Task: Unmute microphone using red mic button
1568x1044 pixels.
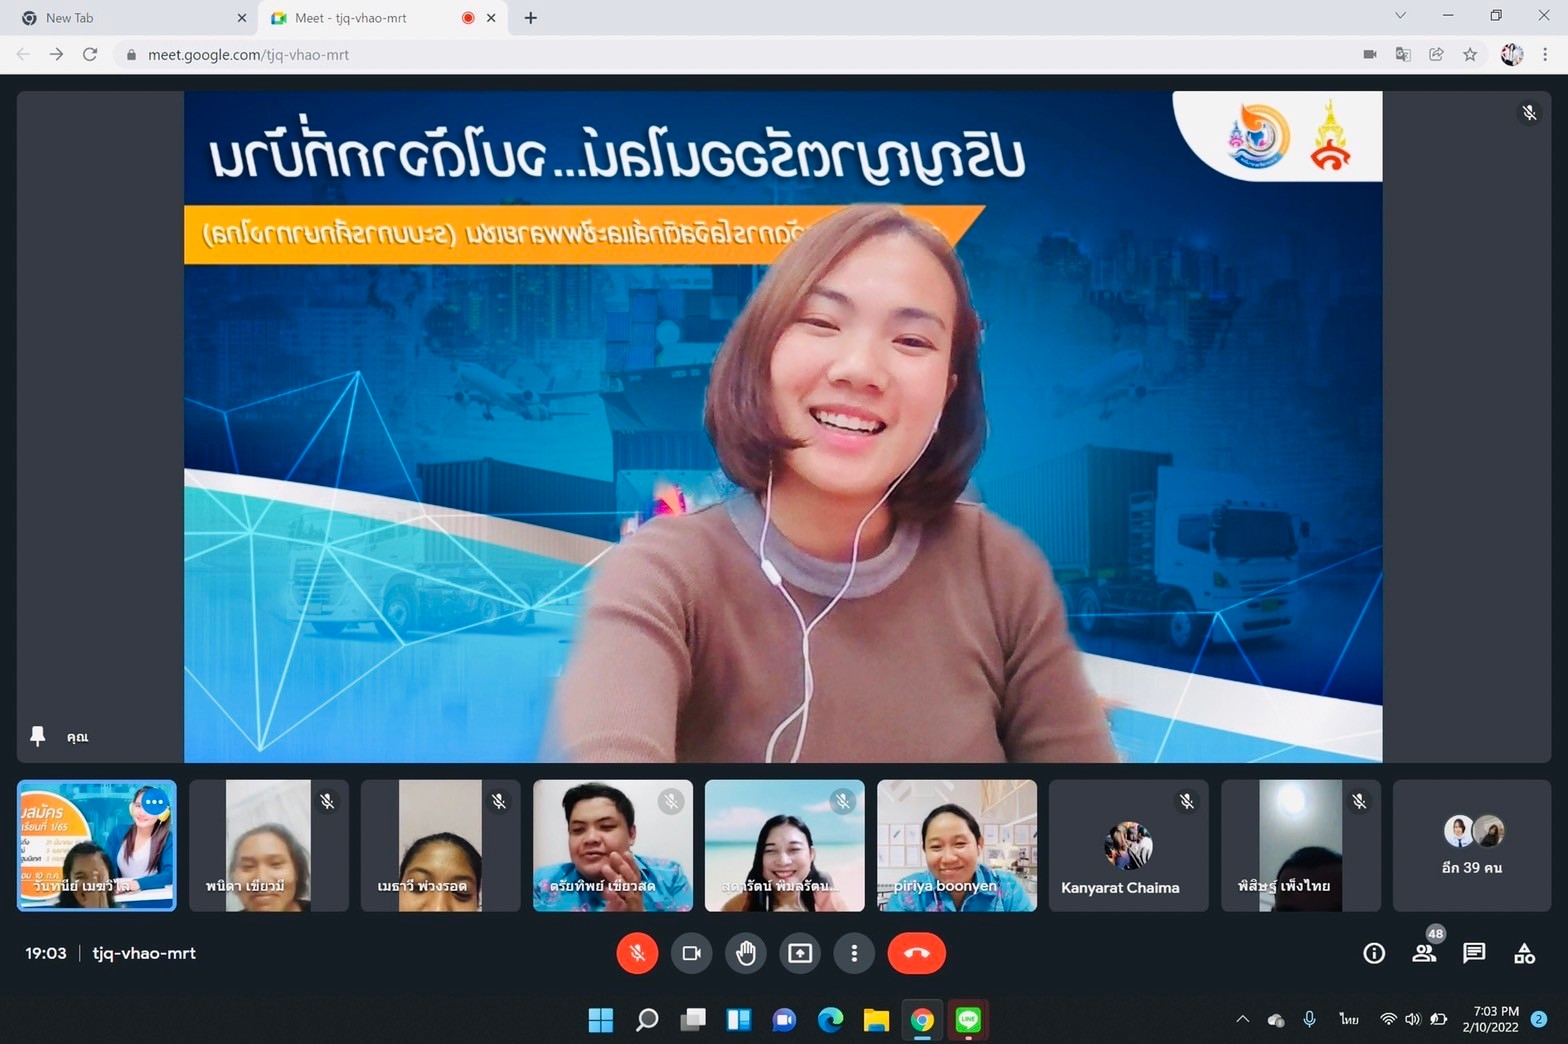Action: (x=637, y=953)
